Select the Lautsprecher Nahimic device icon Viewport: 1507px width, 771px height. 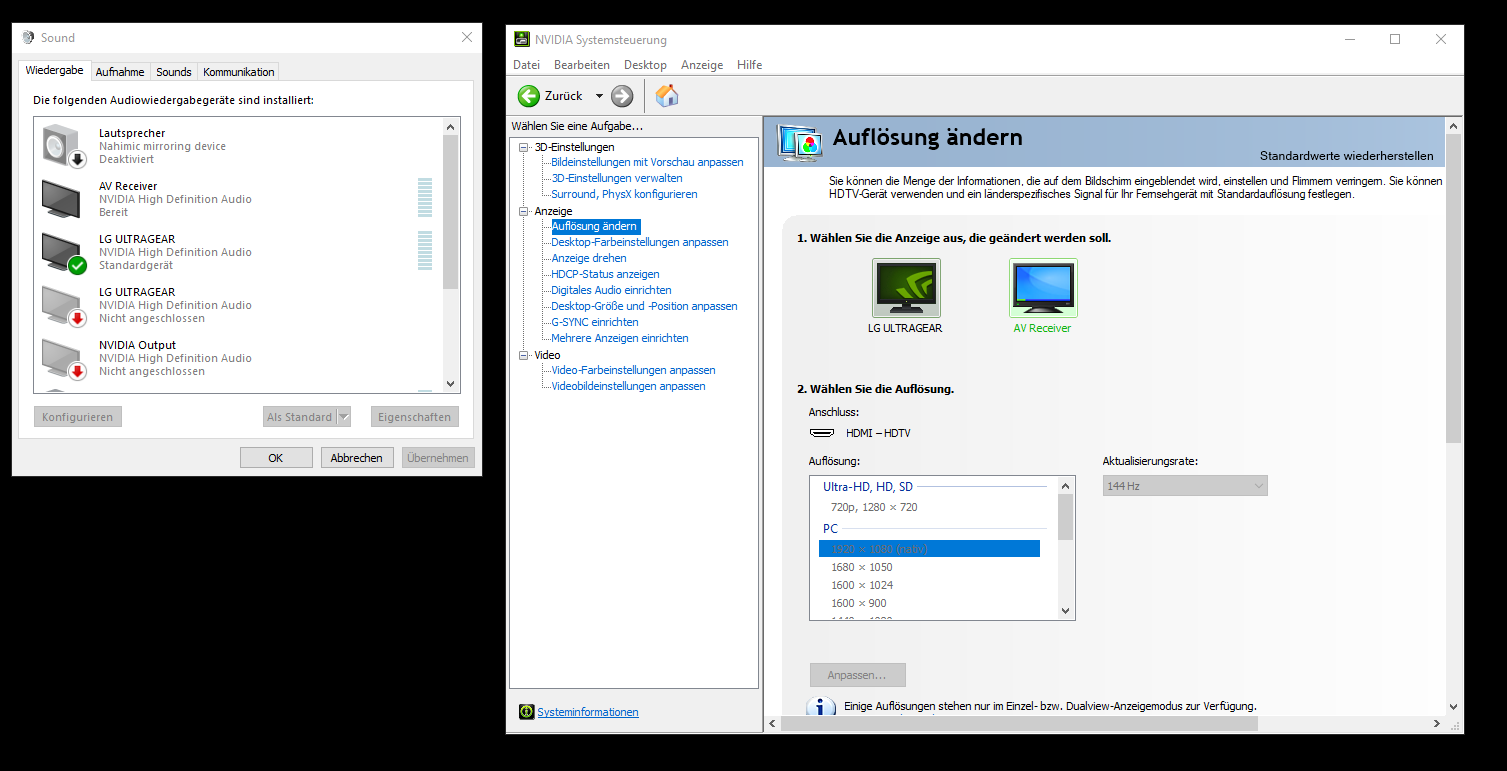(x=65, y=146)
